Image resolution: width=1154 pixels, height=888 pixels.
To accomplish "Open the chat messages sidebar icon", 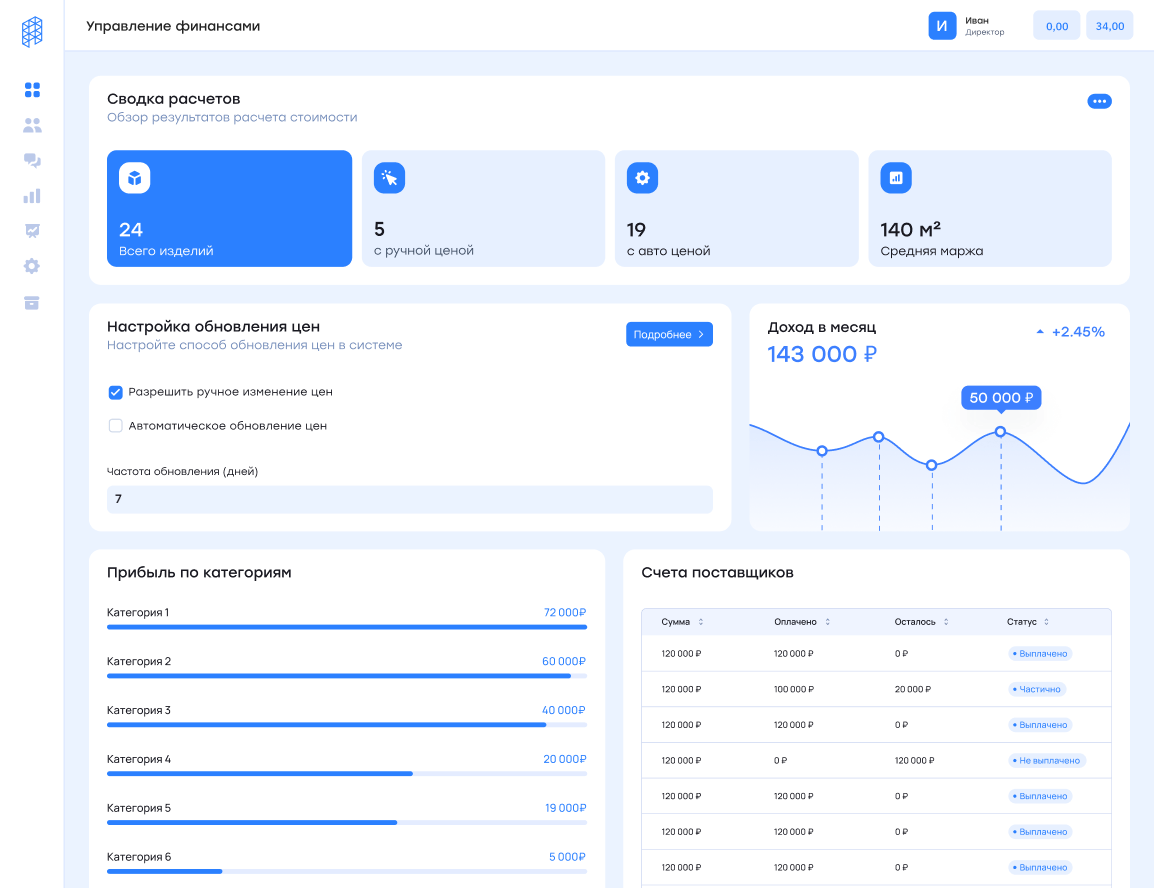I will 32,161.
